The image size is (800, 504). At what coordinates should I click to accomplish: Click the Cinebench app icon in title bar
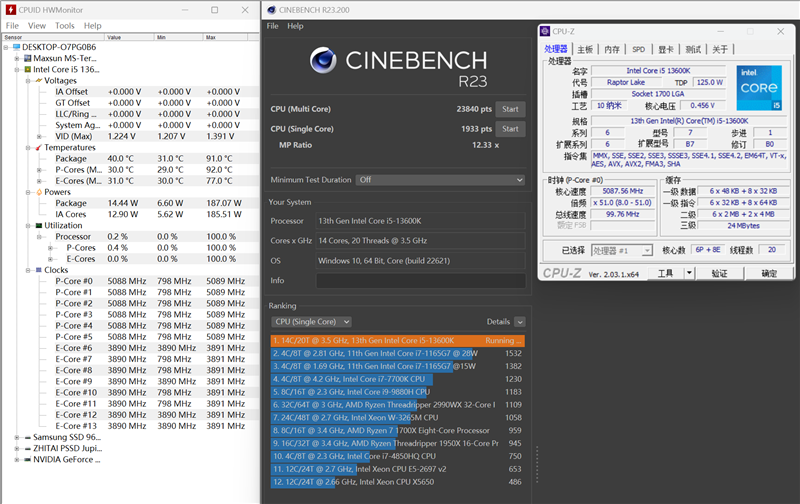(x=271, y=10)
